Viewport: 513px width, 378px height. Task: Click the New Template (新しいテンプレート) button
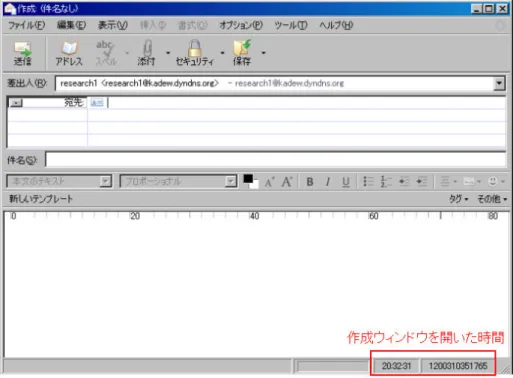[x=41, y=199]
